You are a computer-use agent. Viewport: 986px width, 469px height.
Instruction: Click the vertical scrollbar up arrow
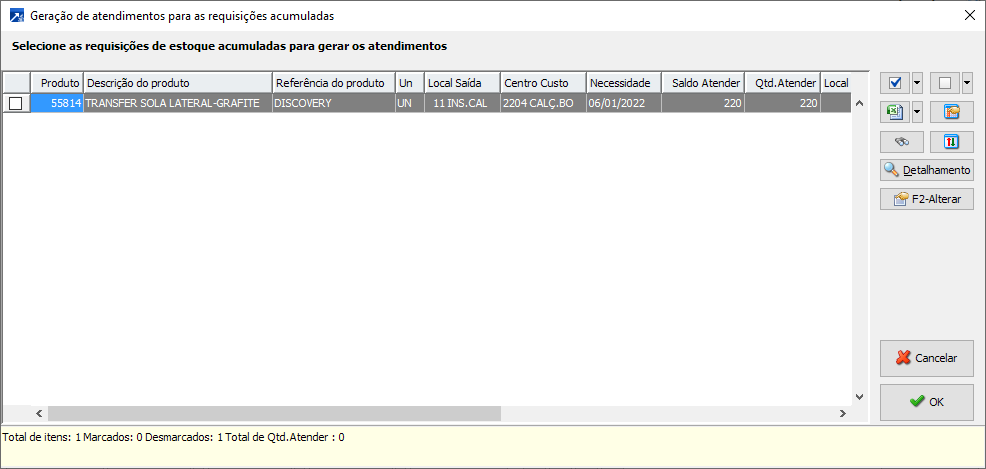[x=860, y=102]
